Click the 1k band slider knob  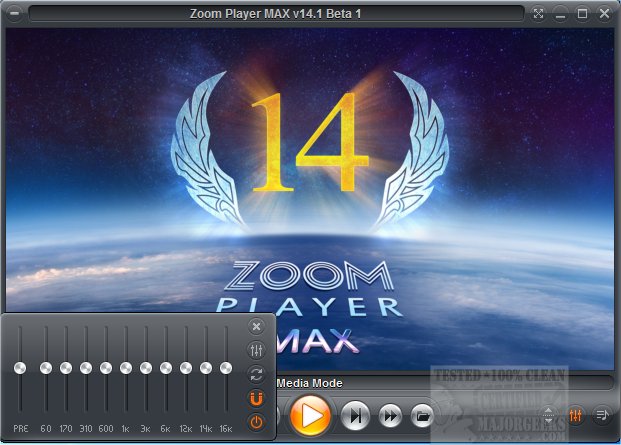point(126,368)
